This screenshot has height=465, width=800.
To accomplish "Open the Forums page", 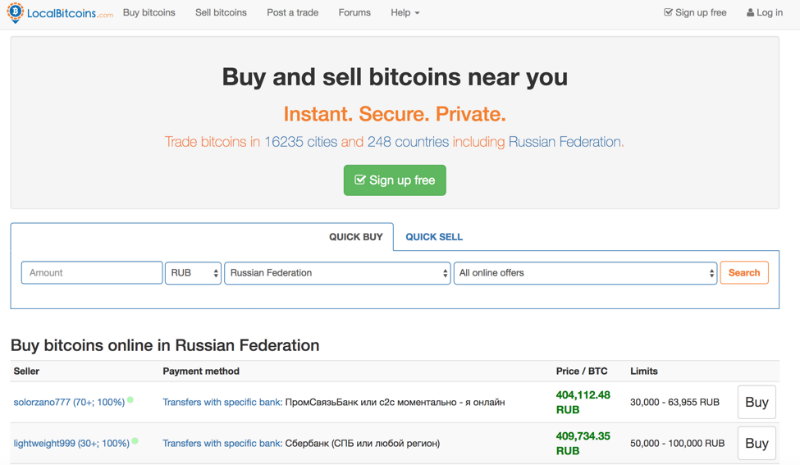I will tap(355, 13).
